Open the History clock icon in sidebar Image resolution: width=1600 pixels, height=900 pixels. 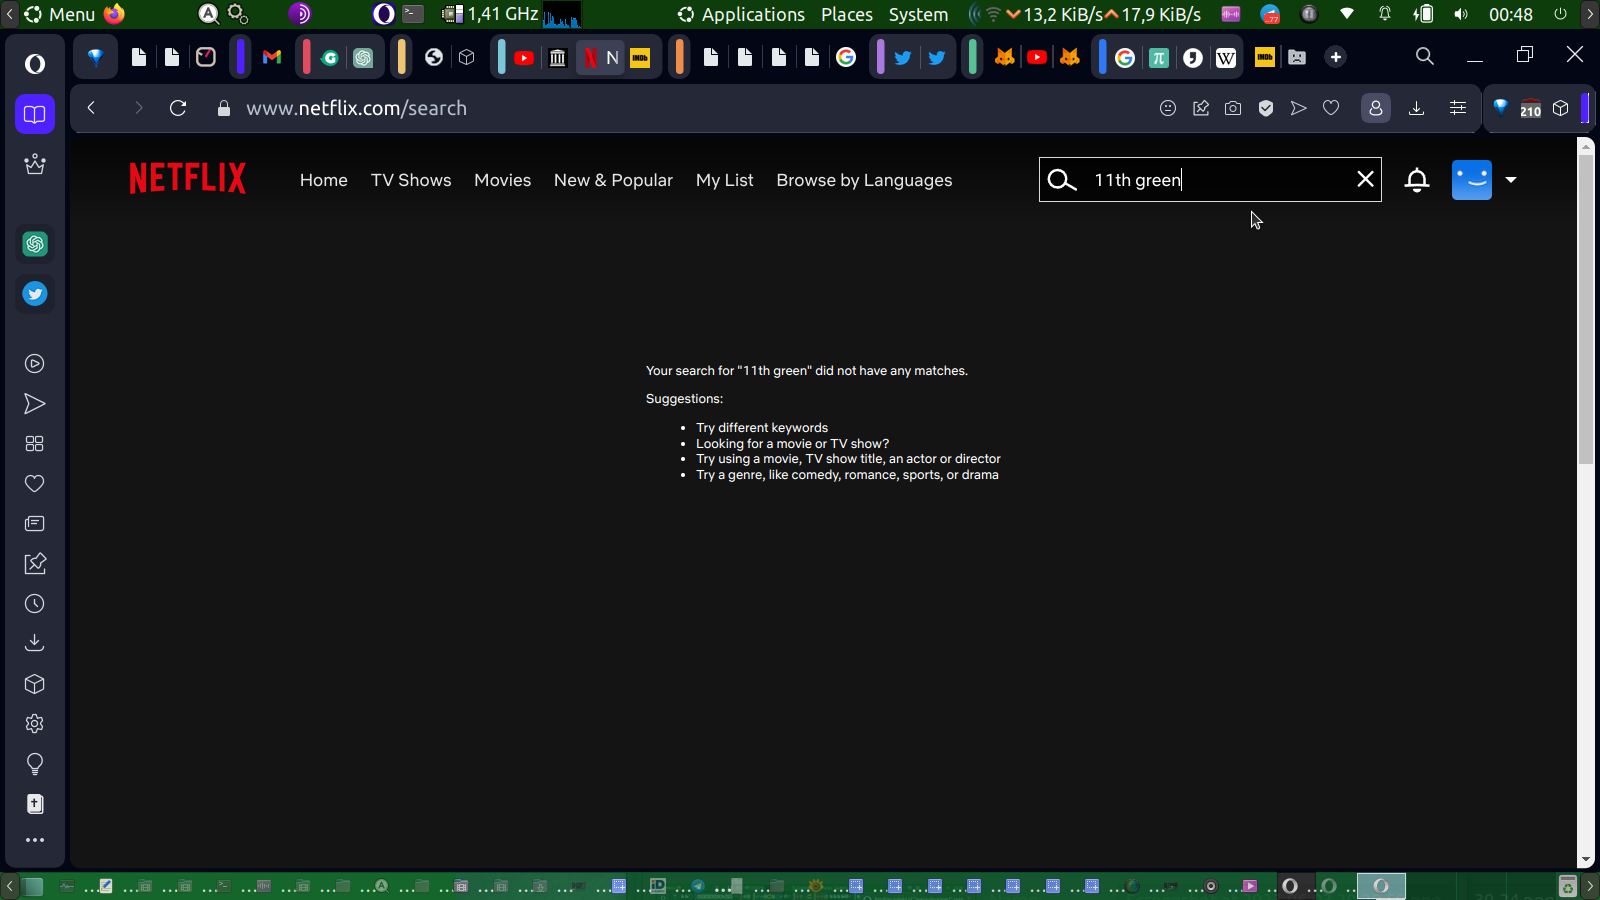[x=35, y=604]
